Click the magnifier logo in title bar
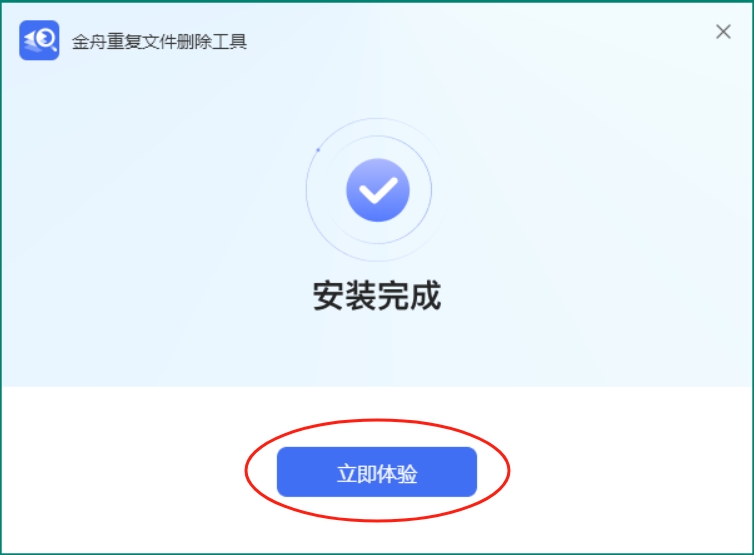This screenshot has width=754, height=555. coord(39,40)
